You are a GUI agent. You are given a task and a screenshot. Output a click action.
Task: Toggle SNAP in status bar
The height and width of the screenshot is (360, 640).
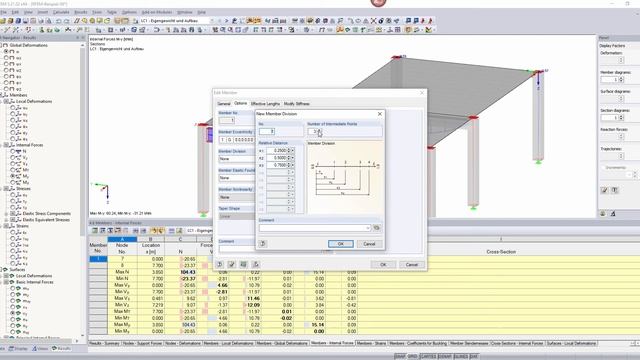tap(400, 356)
